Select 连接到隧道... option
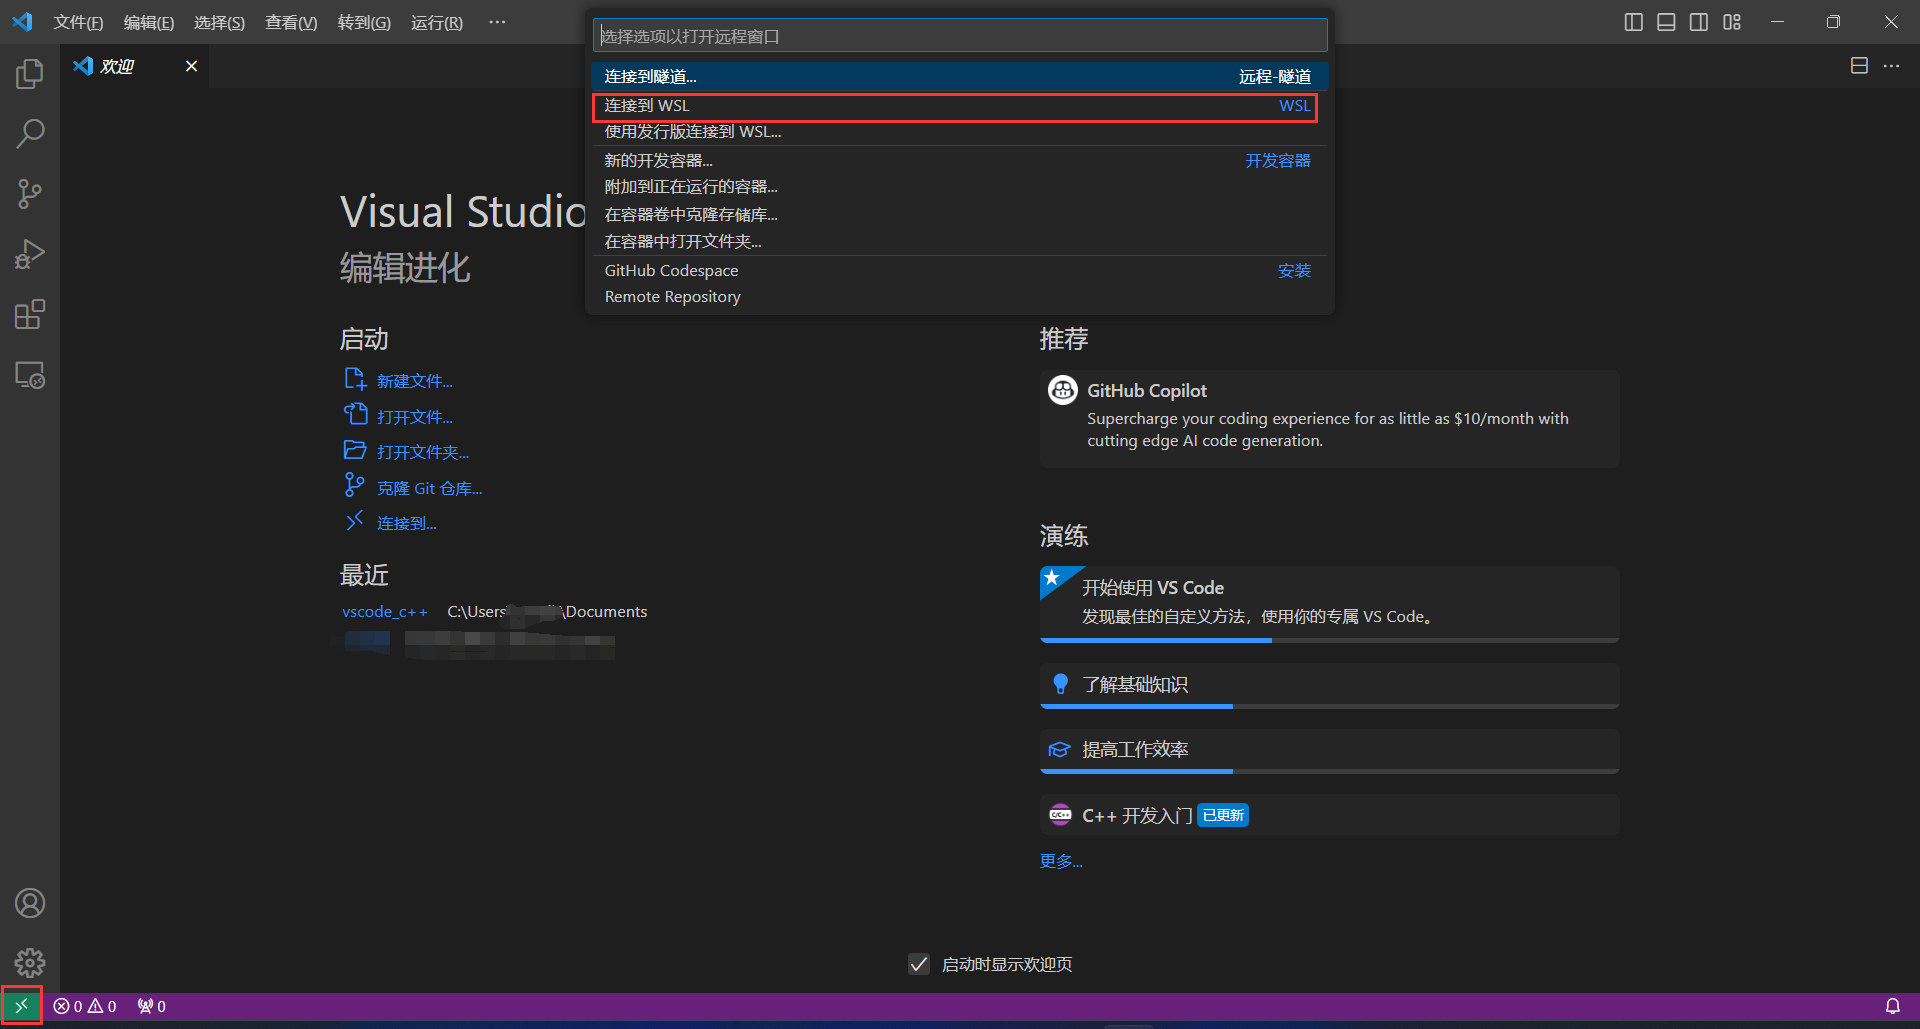1920x1029 pixels. click(x=960, y=77)
